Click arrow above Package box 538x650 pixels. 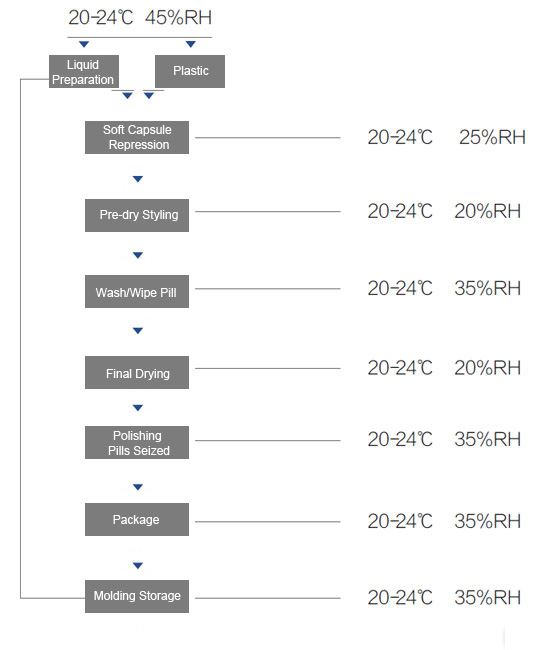(138, 487)
